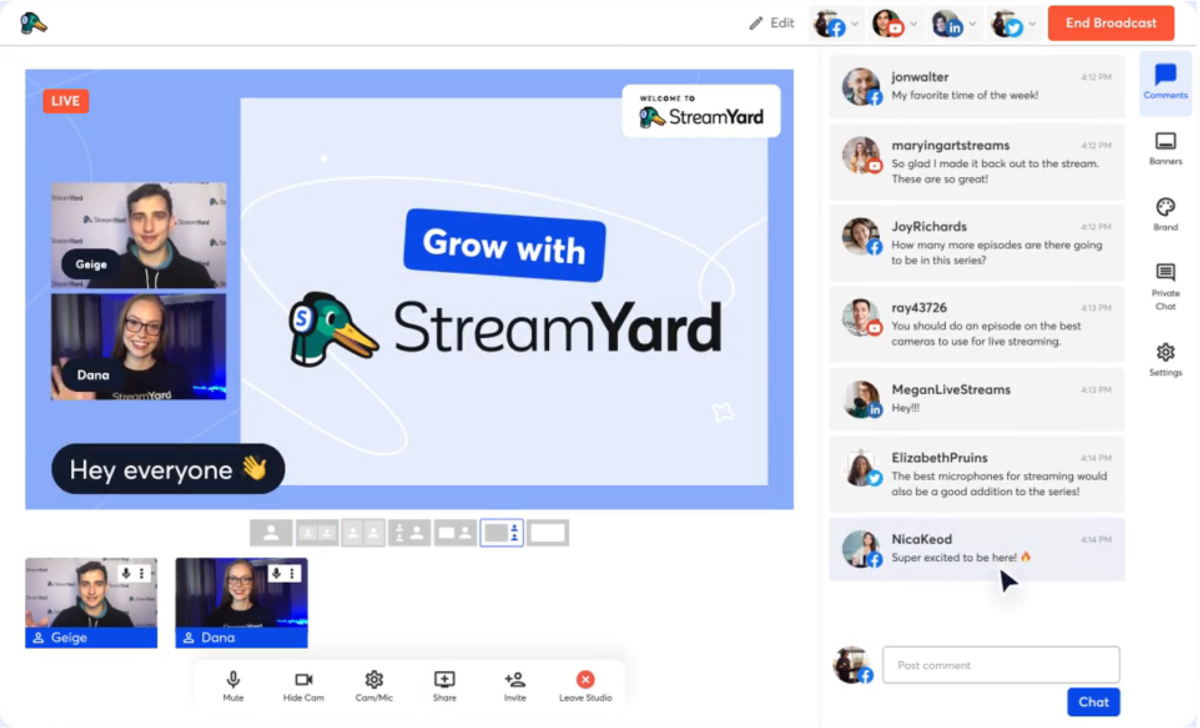This screenshot has width=1200, height=728.
Task: Expand the YouTube destination dropdown in header
Action: pyautogui.click(x=913, y=24)
